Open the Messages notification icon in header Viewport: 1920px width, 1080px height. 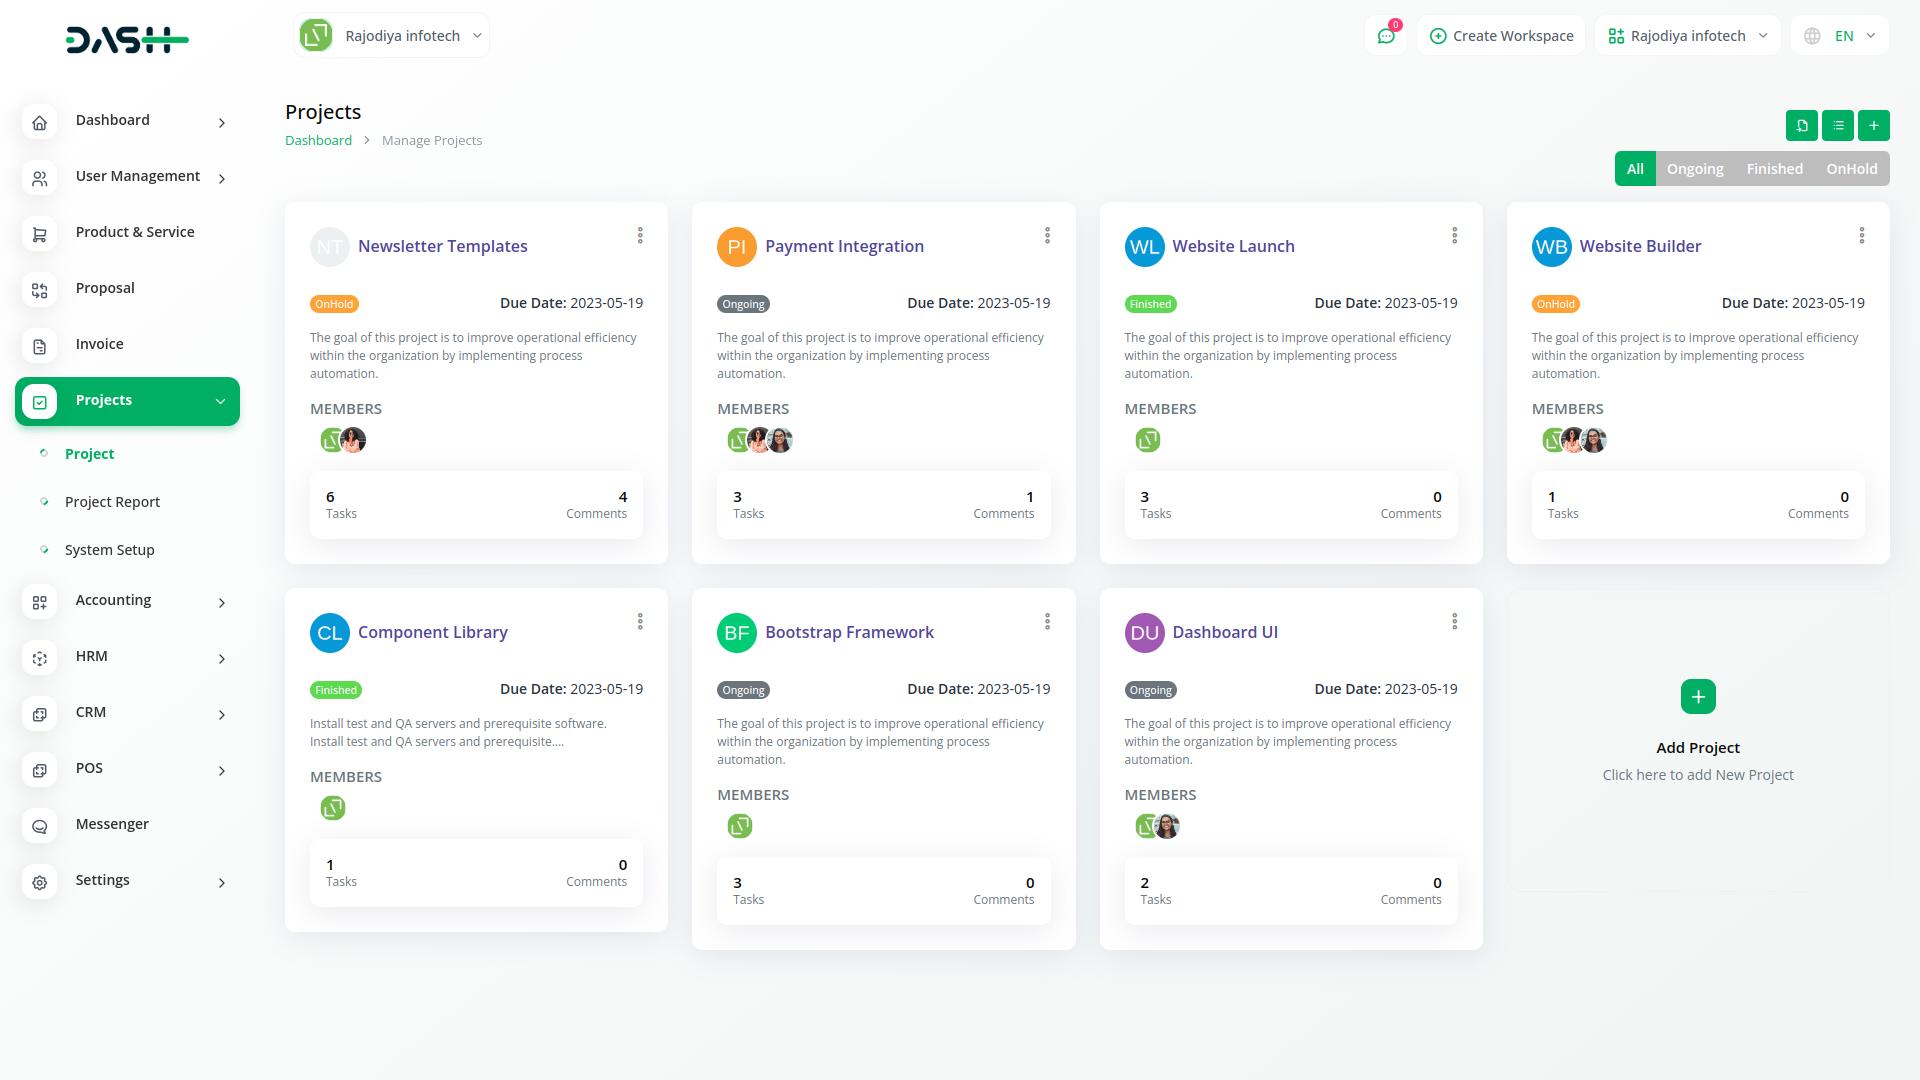[1386, 35]
